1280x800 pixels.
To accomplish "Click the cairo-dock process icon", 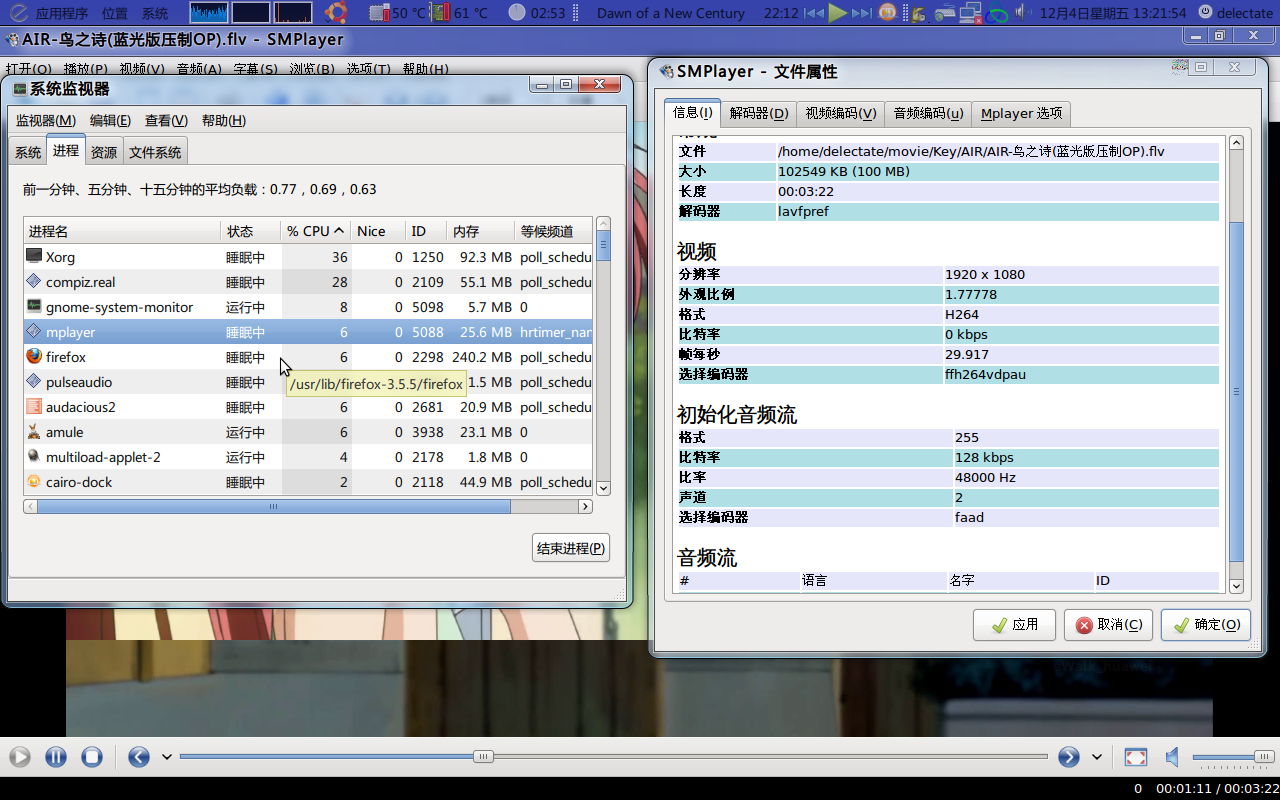I will pyautogui.click(x=34, y=482).
